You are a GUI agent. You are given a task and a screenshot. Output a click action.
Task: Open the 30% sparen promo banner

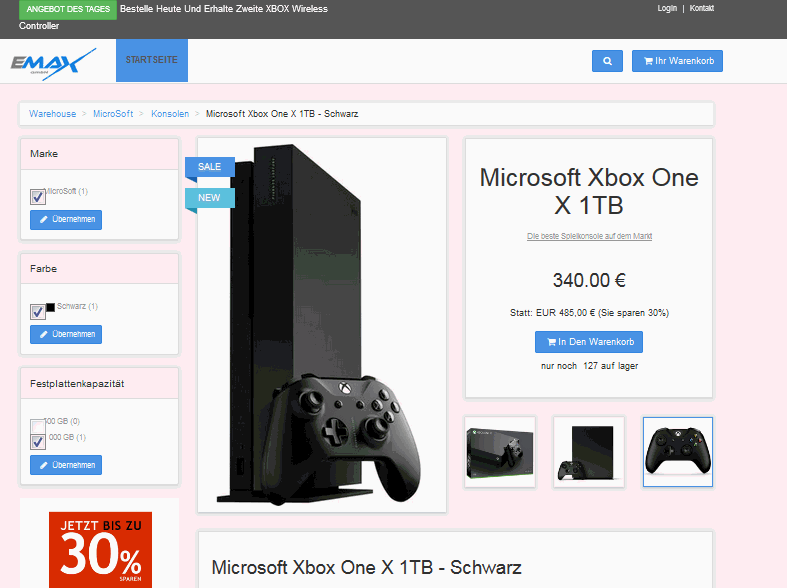pyautogui.click(x=100, y=550)
